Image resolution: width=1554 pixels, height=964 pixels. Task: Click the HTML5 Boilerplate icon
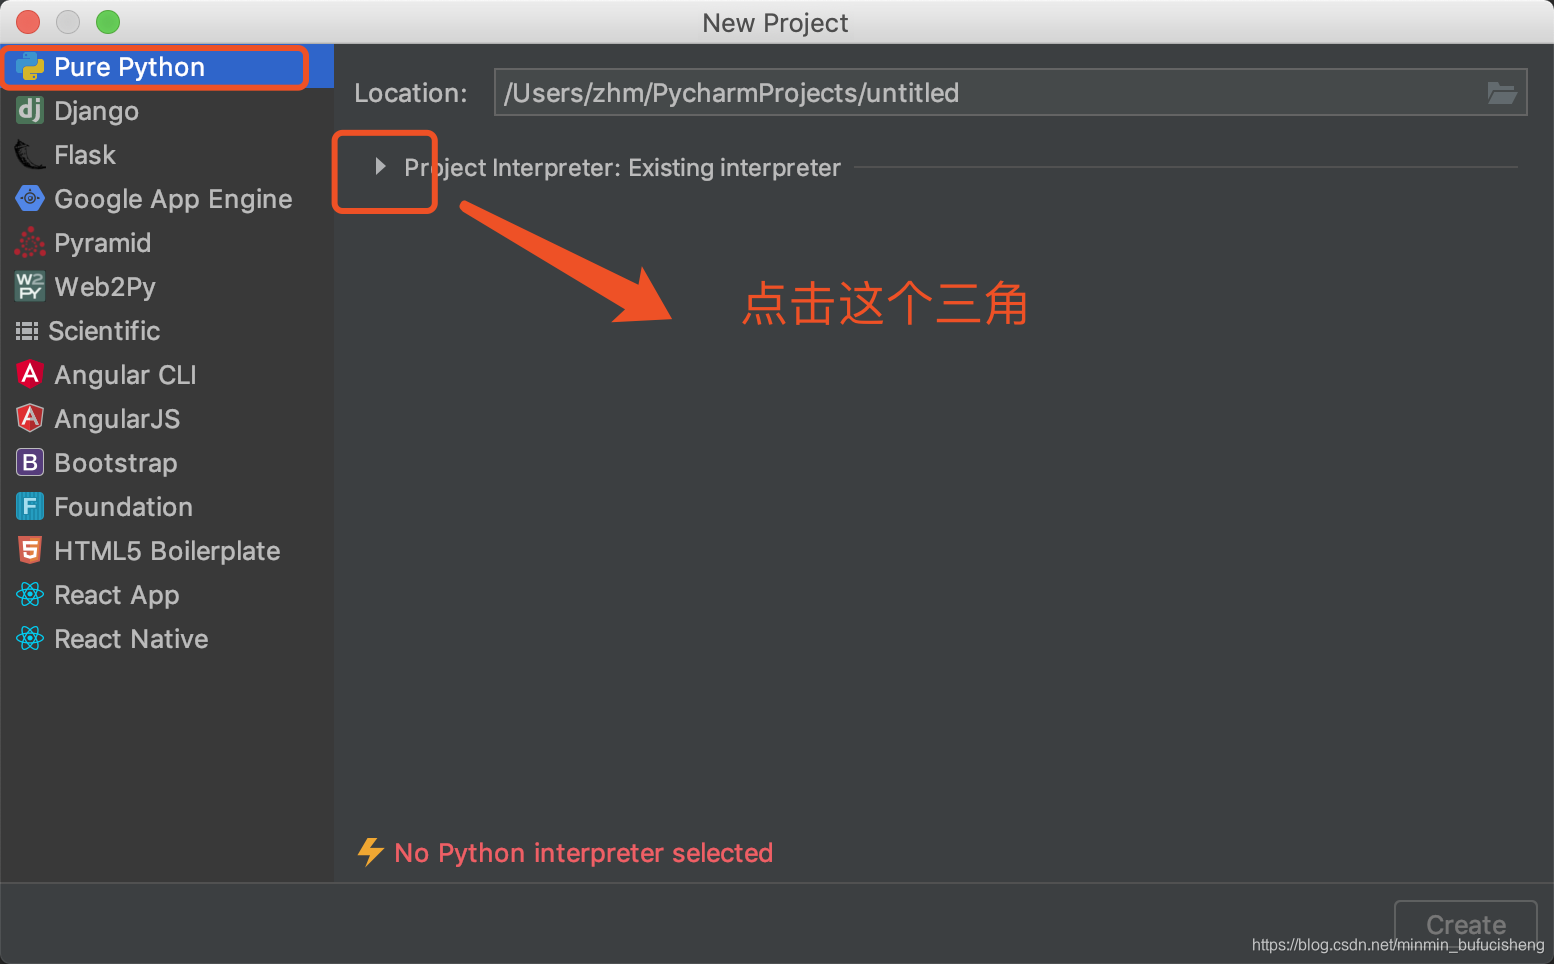30,550
